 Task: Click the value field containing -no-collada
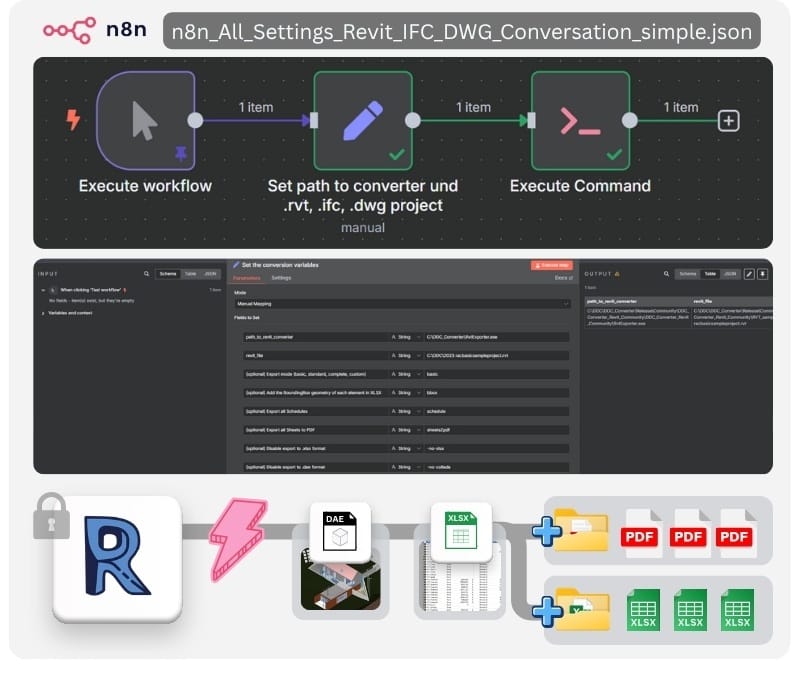[496, 467]
